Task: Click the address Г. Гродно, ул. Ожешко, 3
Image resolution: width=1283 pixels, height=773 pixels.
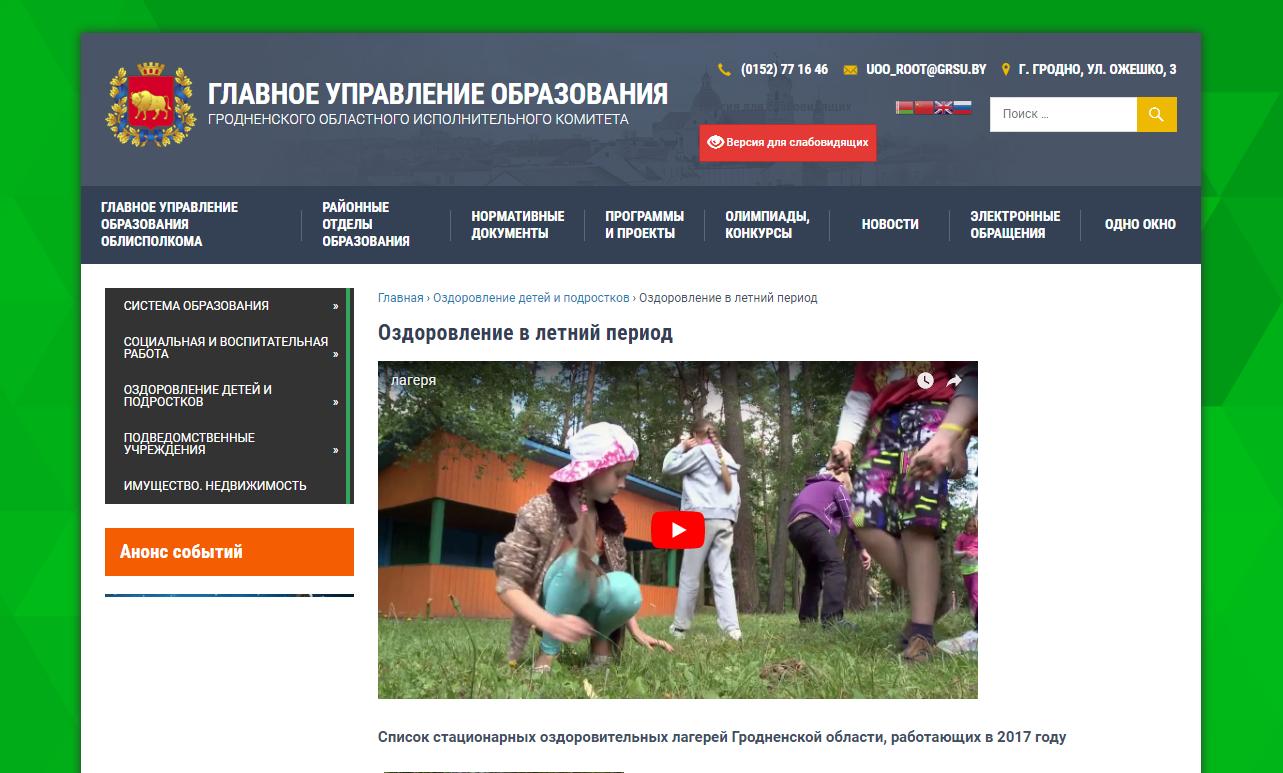Action: click(1097, 70)
